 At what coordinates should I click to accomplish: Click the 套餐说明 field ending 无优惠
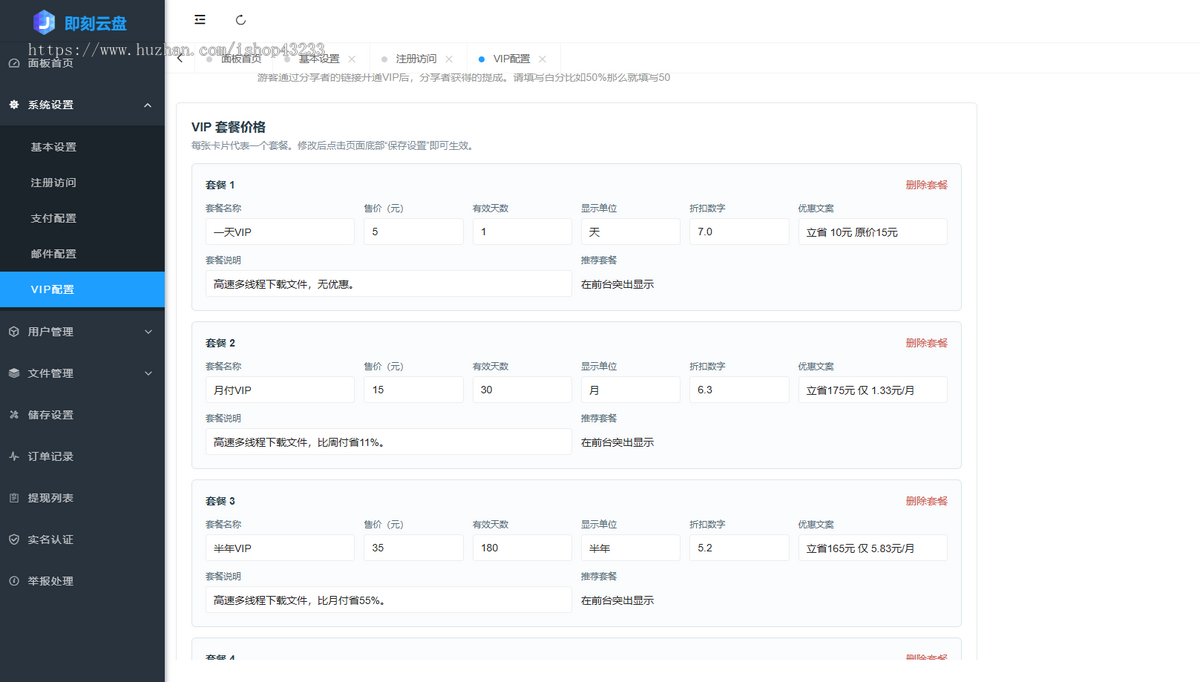[388, 284]
